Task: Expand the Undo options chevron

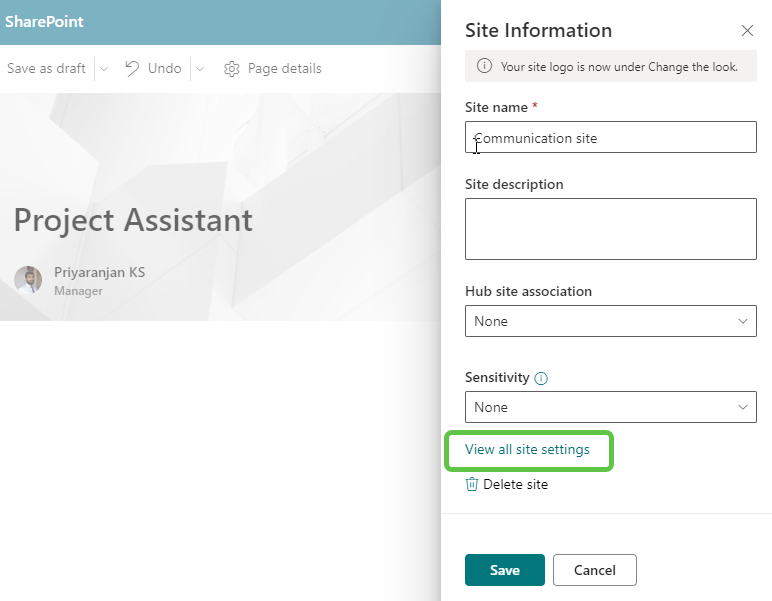Action: [199, 69]
